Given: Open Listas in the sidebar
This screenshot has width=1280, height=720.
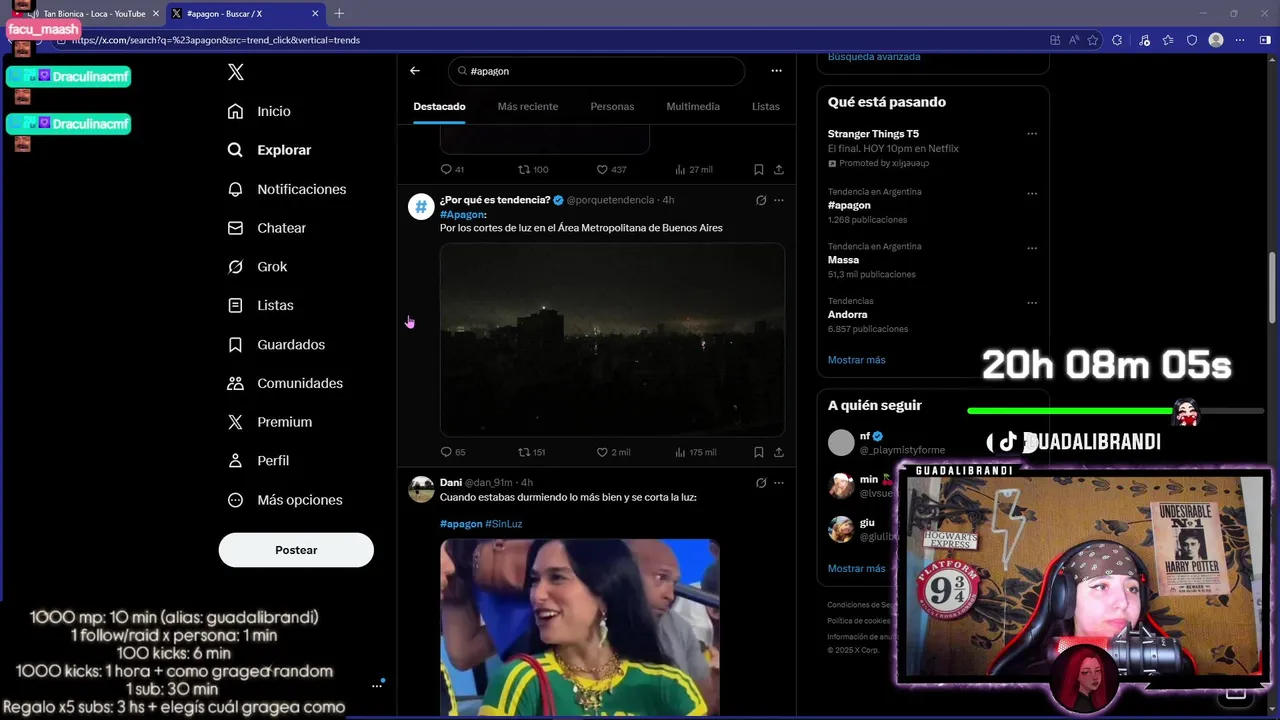Looking at the screenshot, I should 260,305.
